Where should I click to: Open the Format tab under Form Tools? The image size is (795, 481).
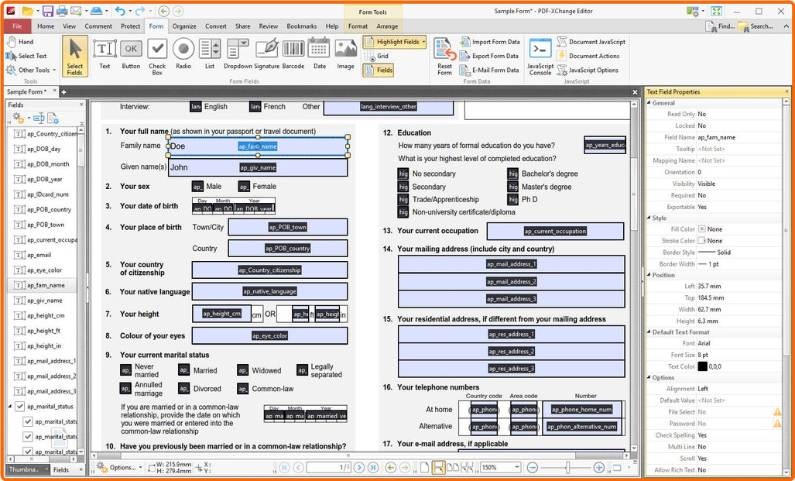click(x=358, y=26)
